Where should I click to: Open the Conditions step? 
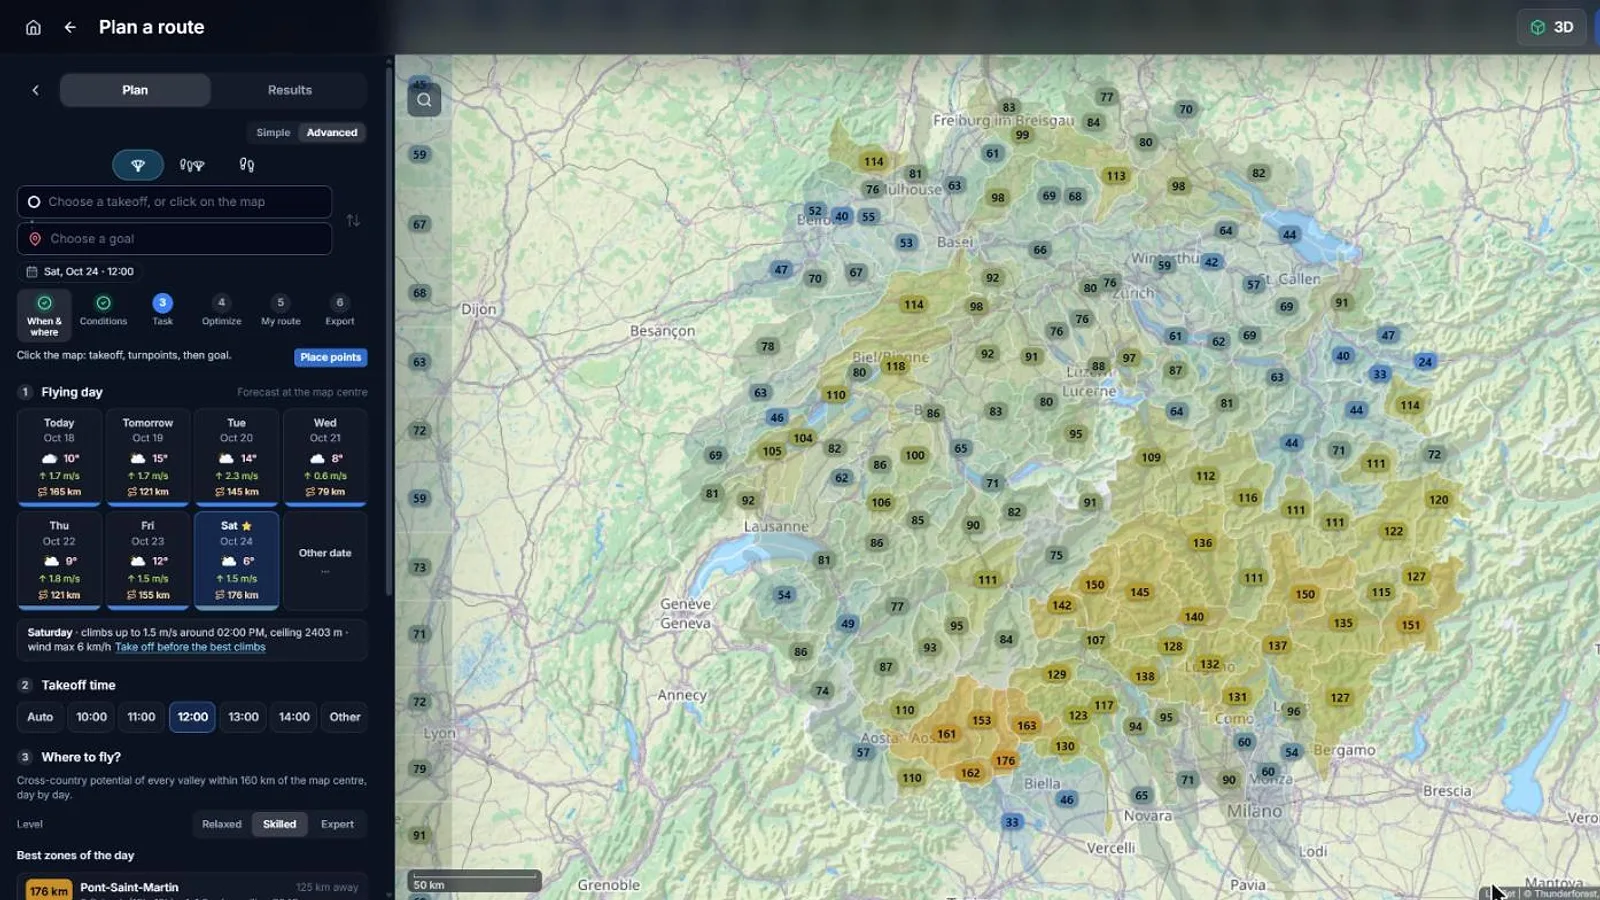(x=103, y=310)
